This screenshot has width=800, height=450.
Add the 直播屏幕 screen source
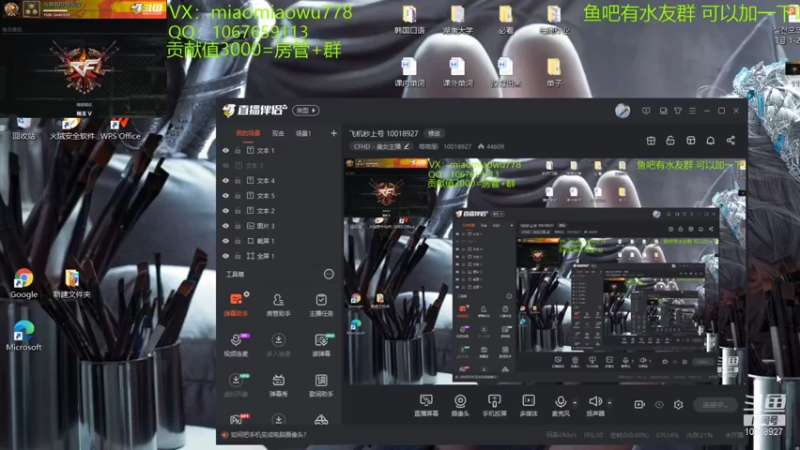(x=426, y=405)
